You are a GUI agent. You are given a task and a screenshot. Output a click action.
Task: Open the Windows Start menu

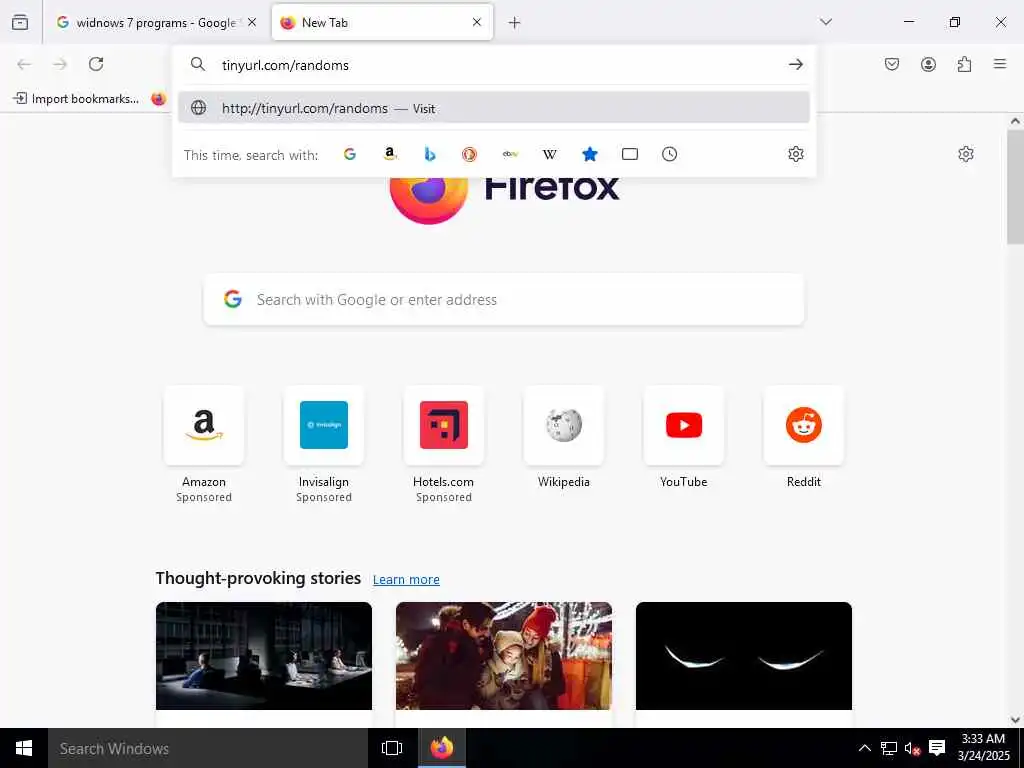point(24,748)
